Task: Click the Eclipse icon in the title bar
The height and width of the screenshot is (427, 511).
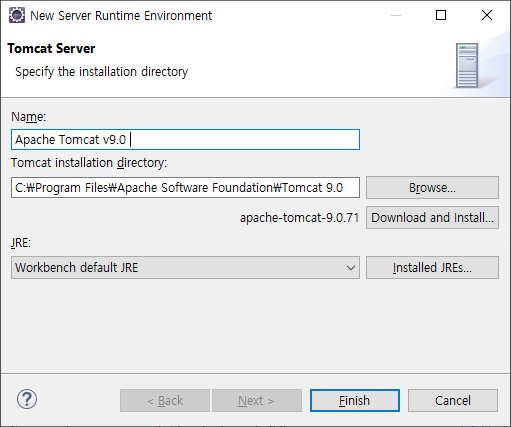Action: (x=17, y=15)
